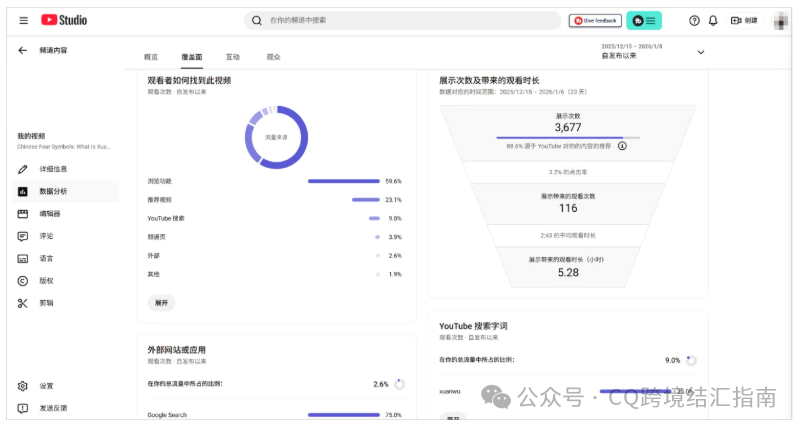This screenshot has height=429, width=802.
Task: Open 详细信息 pencil icon in sidebar
Action: [23, 169]
